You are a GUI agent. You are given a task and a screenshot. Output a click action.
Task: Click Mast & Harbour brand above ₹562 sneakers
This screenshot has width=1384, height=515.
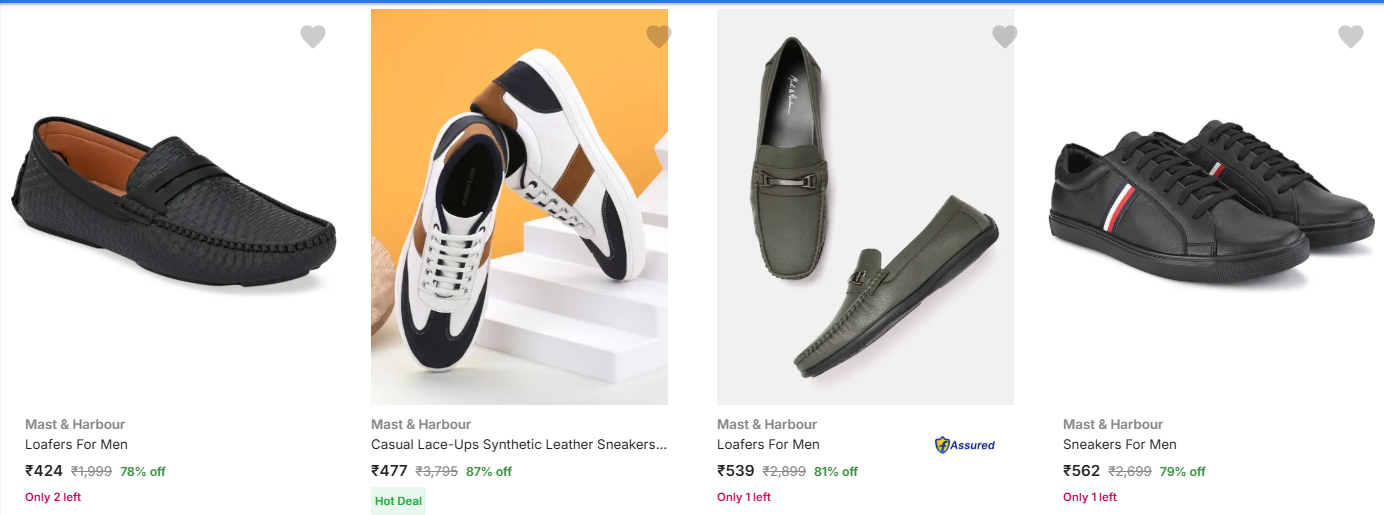1112,424
